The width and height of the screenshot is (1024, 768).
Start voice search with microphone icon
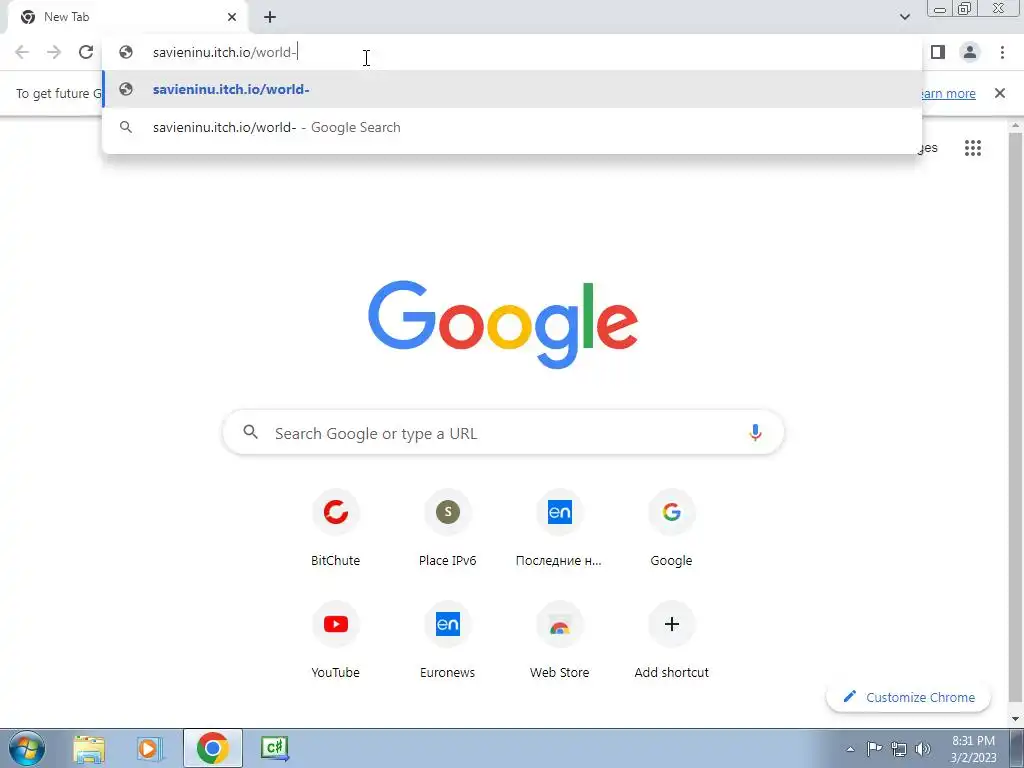point(755,432)
